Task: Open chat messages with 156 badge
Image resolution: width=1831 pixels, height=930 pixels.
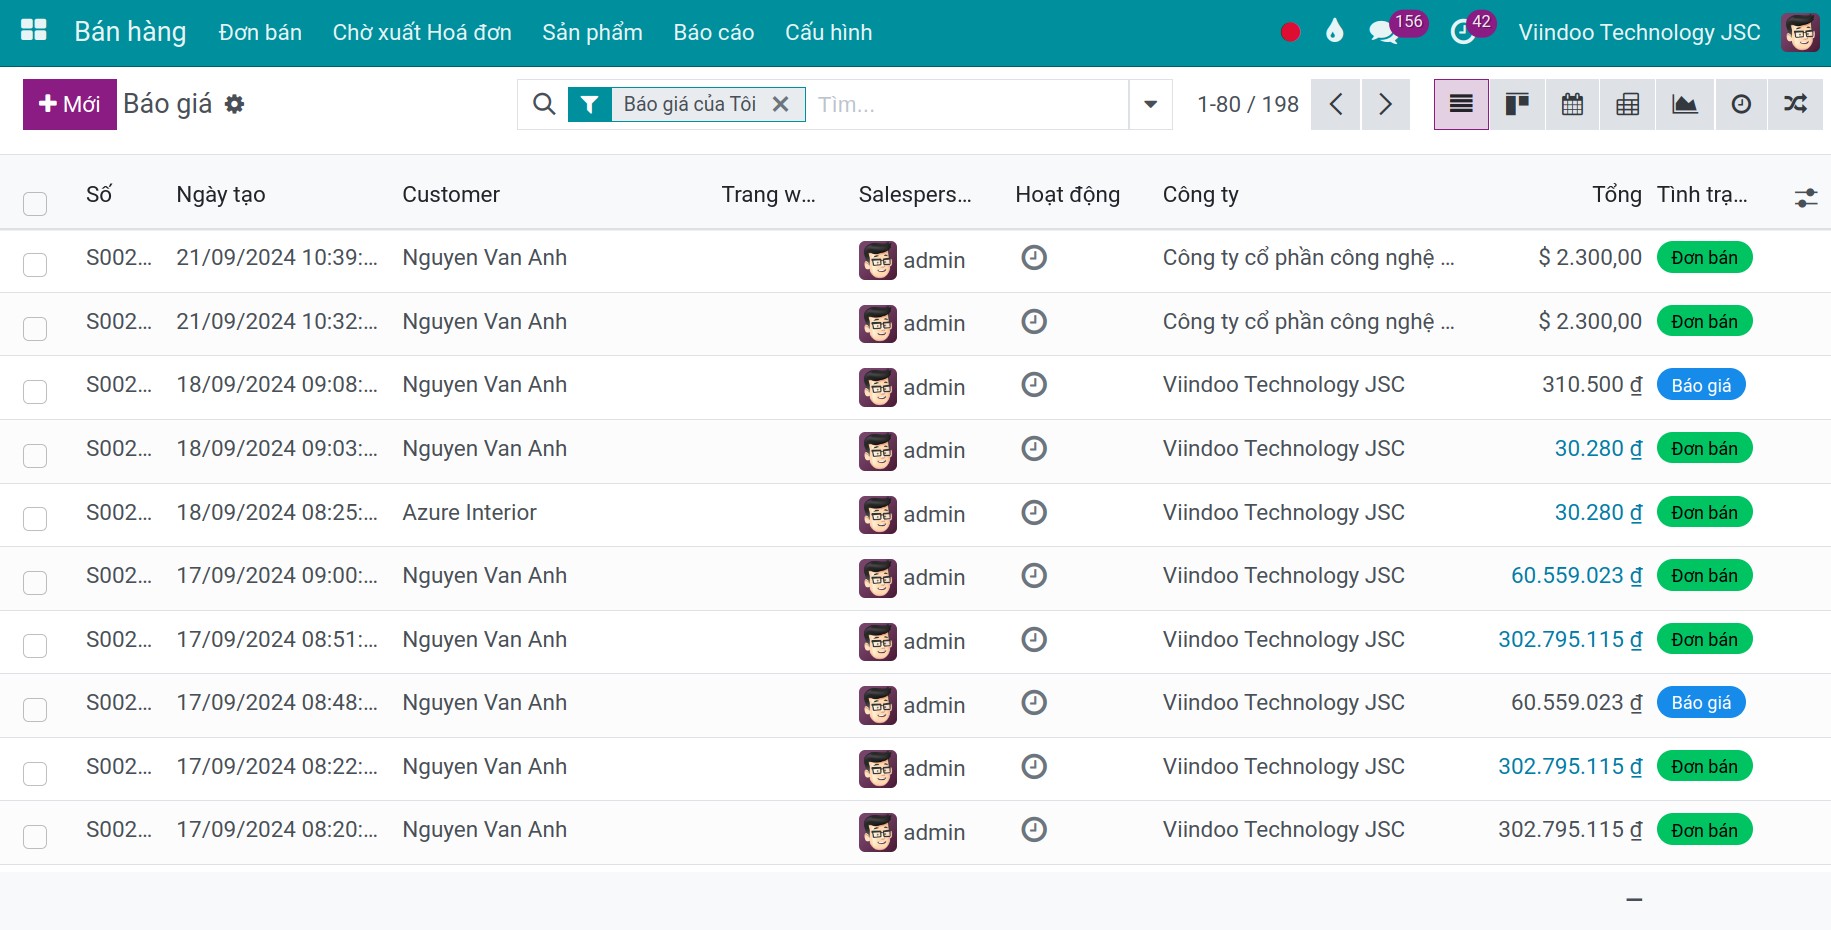Action: 1384,32
